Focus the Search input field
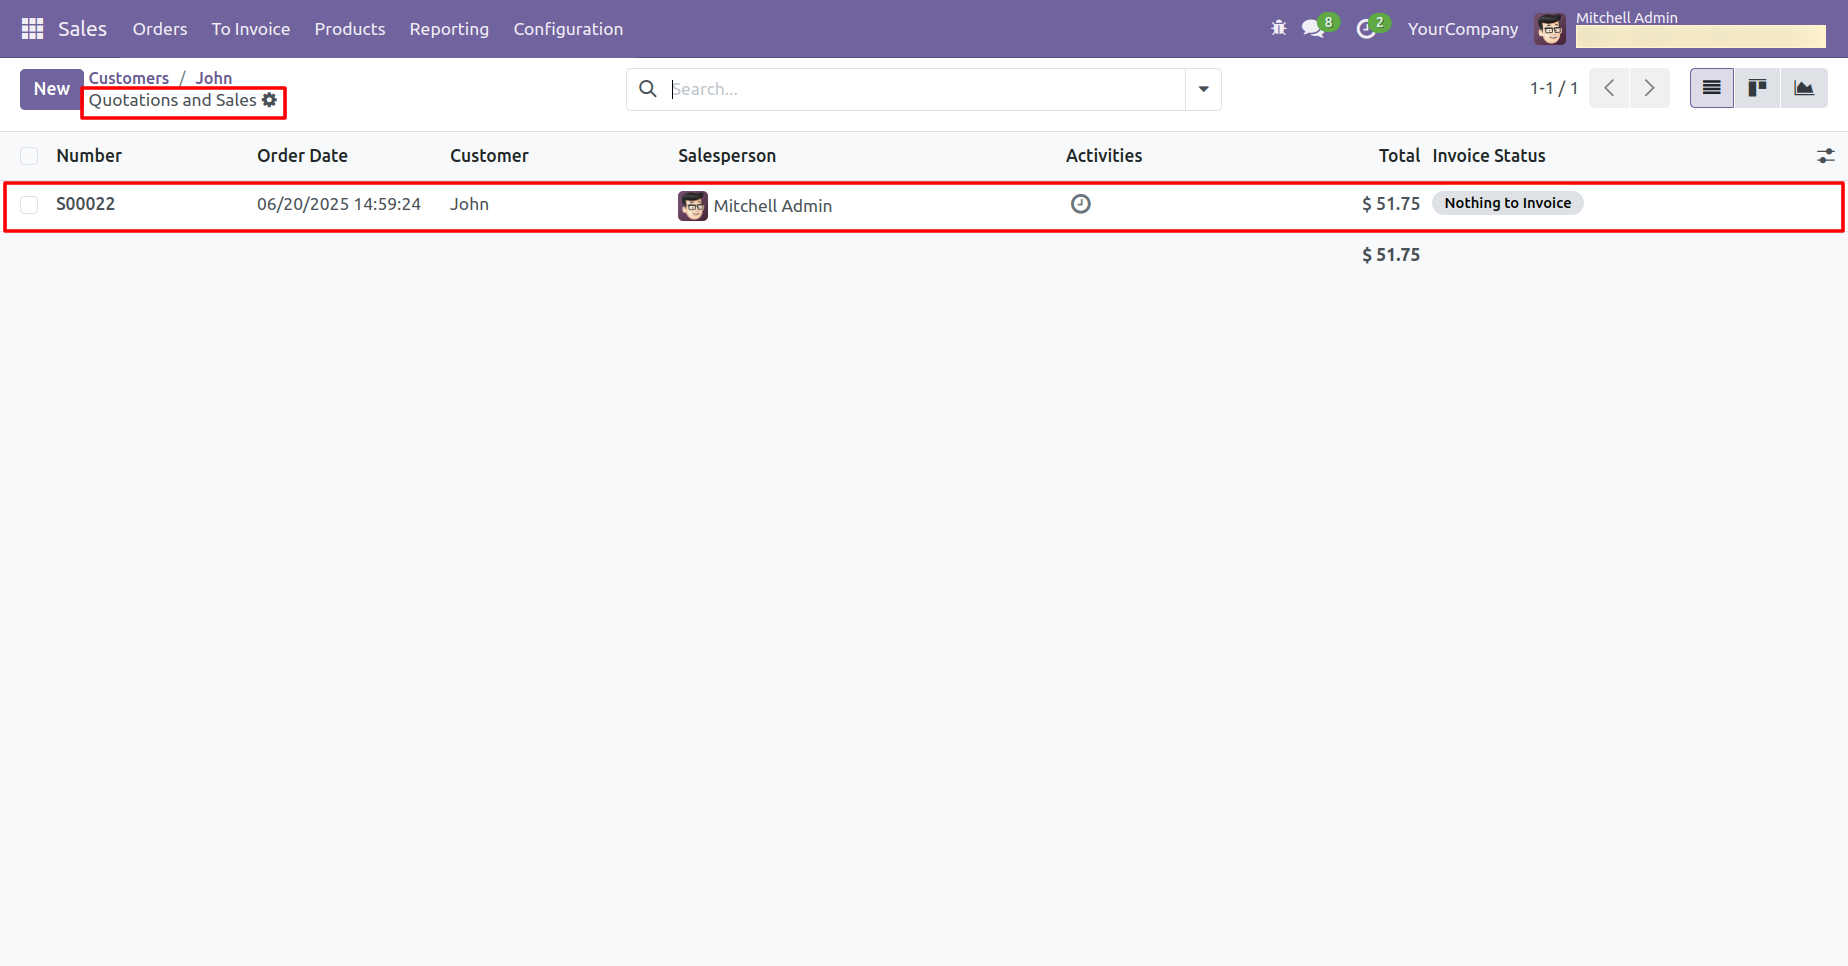The image size is (1848, 966). click(x=926, y=89)
